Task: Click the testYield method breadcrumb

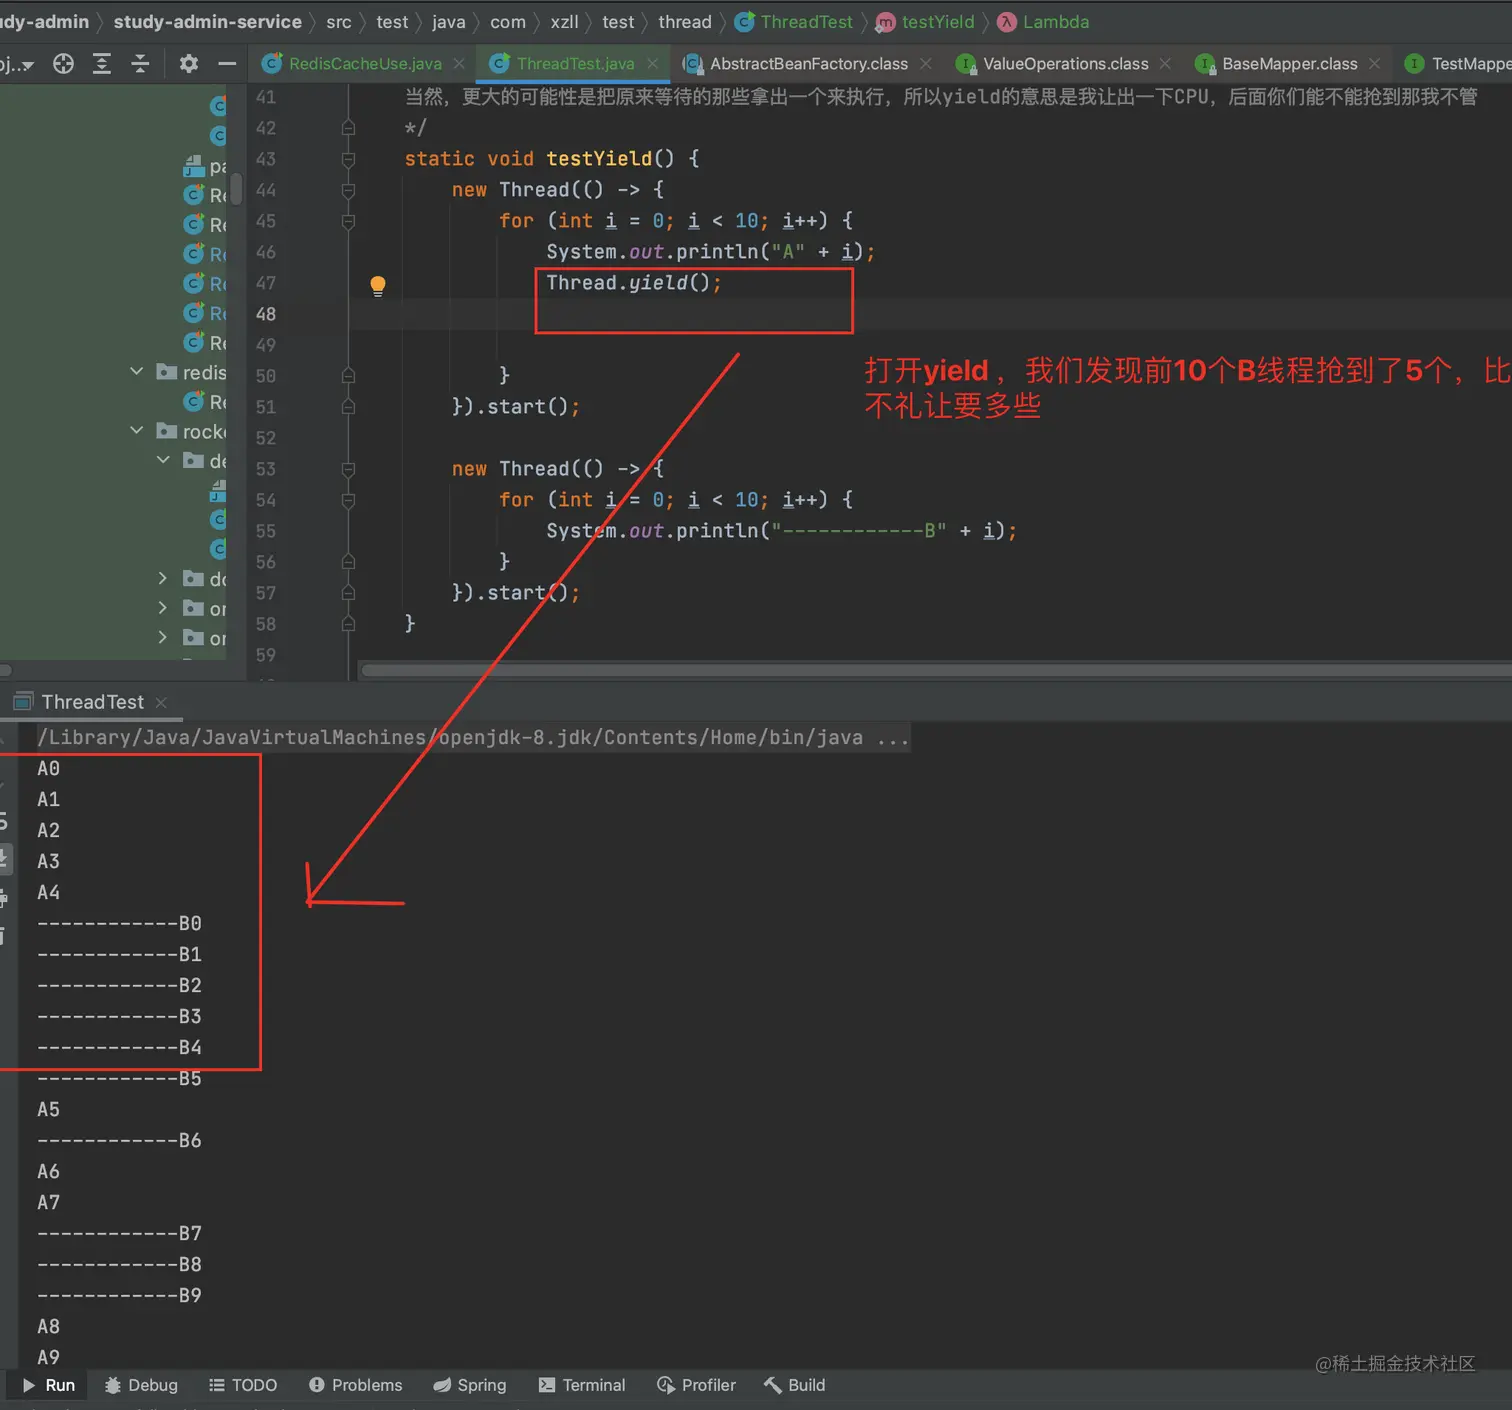Action: (926, 22)
